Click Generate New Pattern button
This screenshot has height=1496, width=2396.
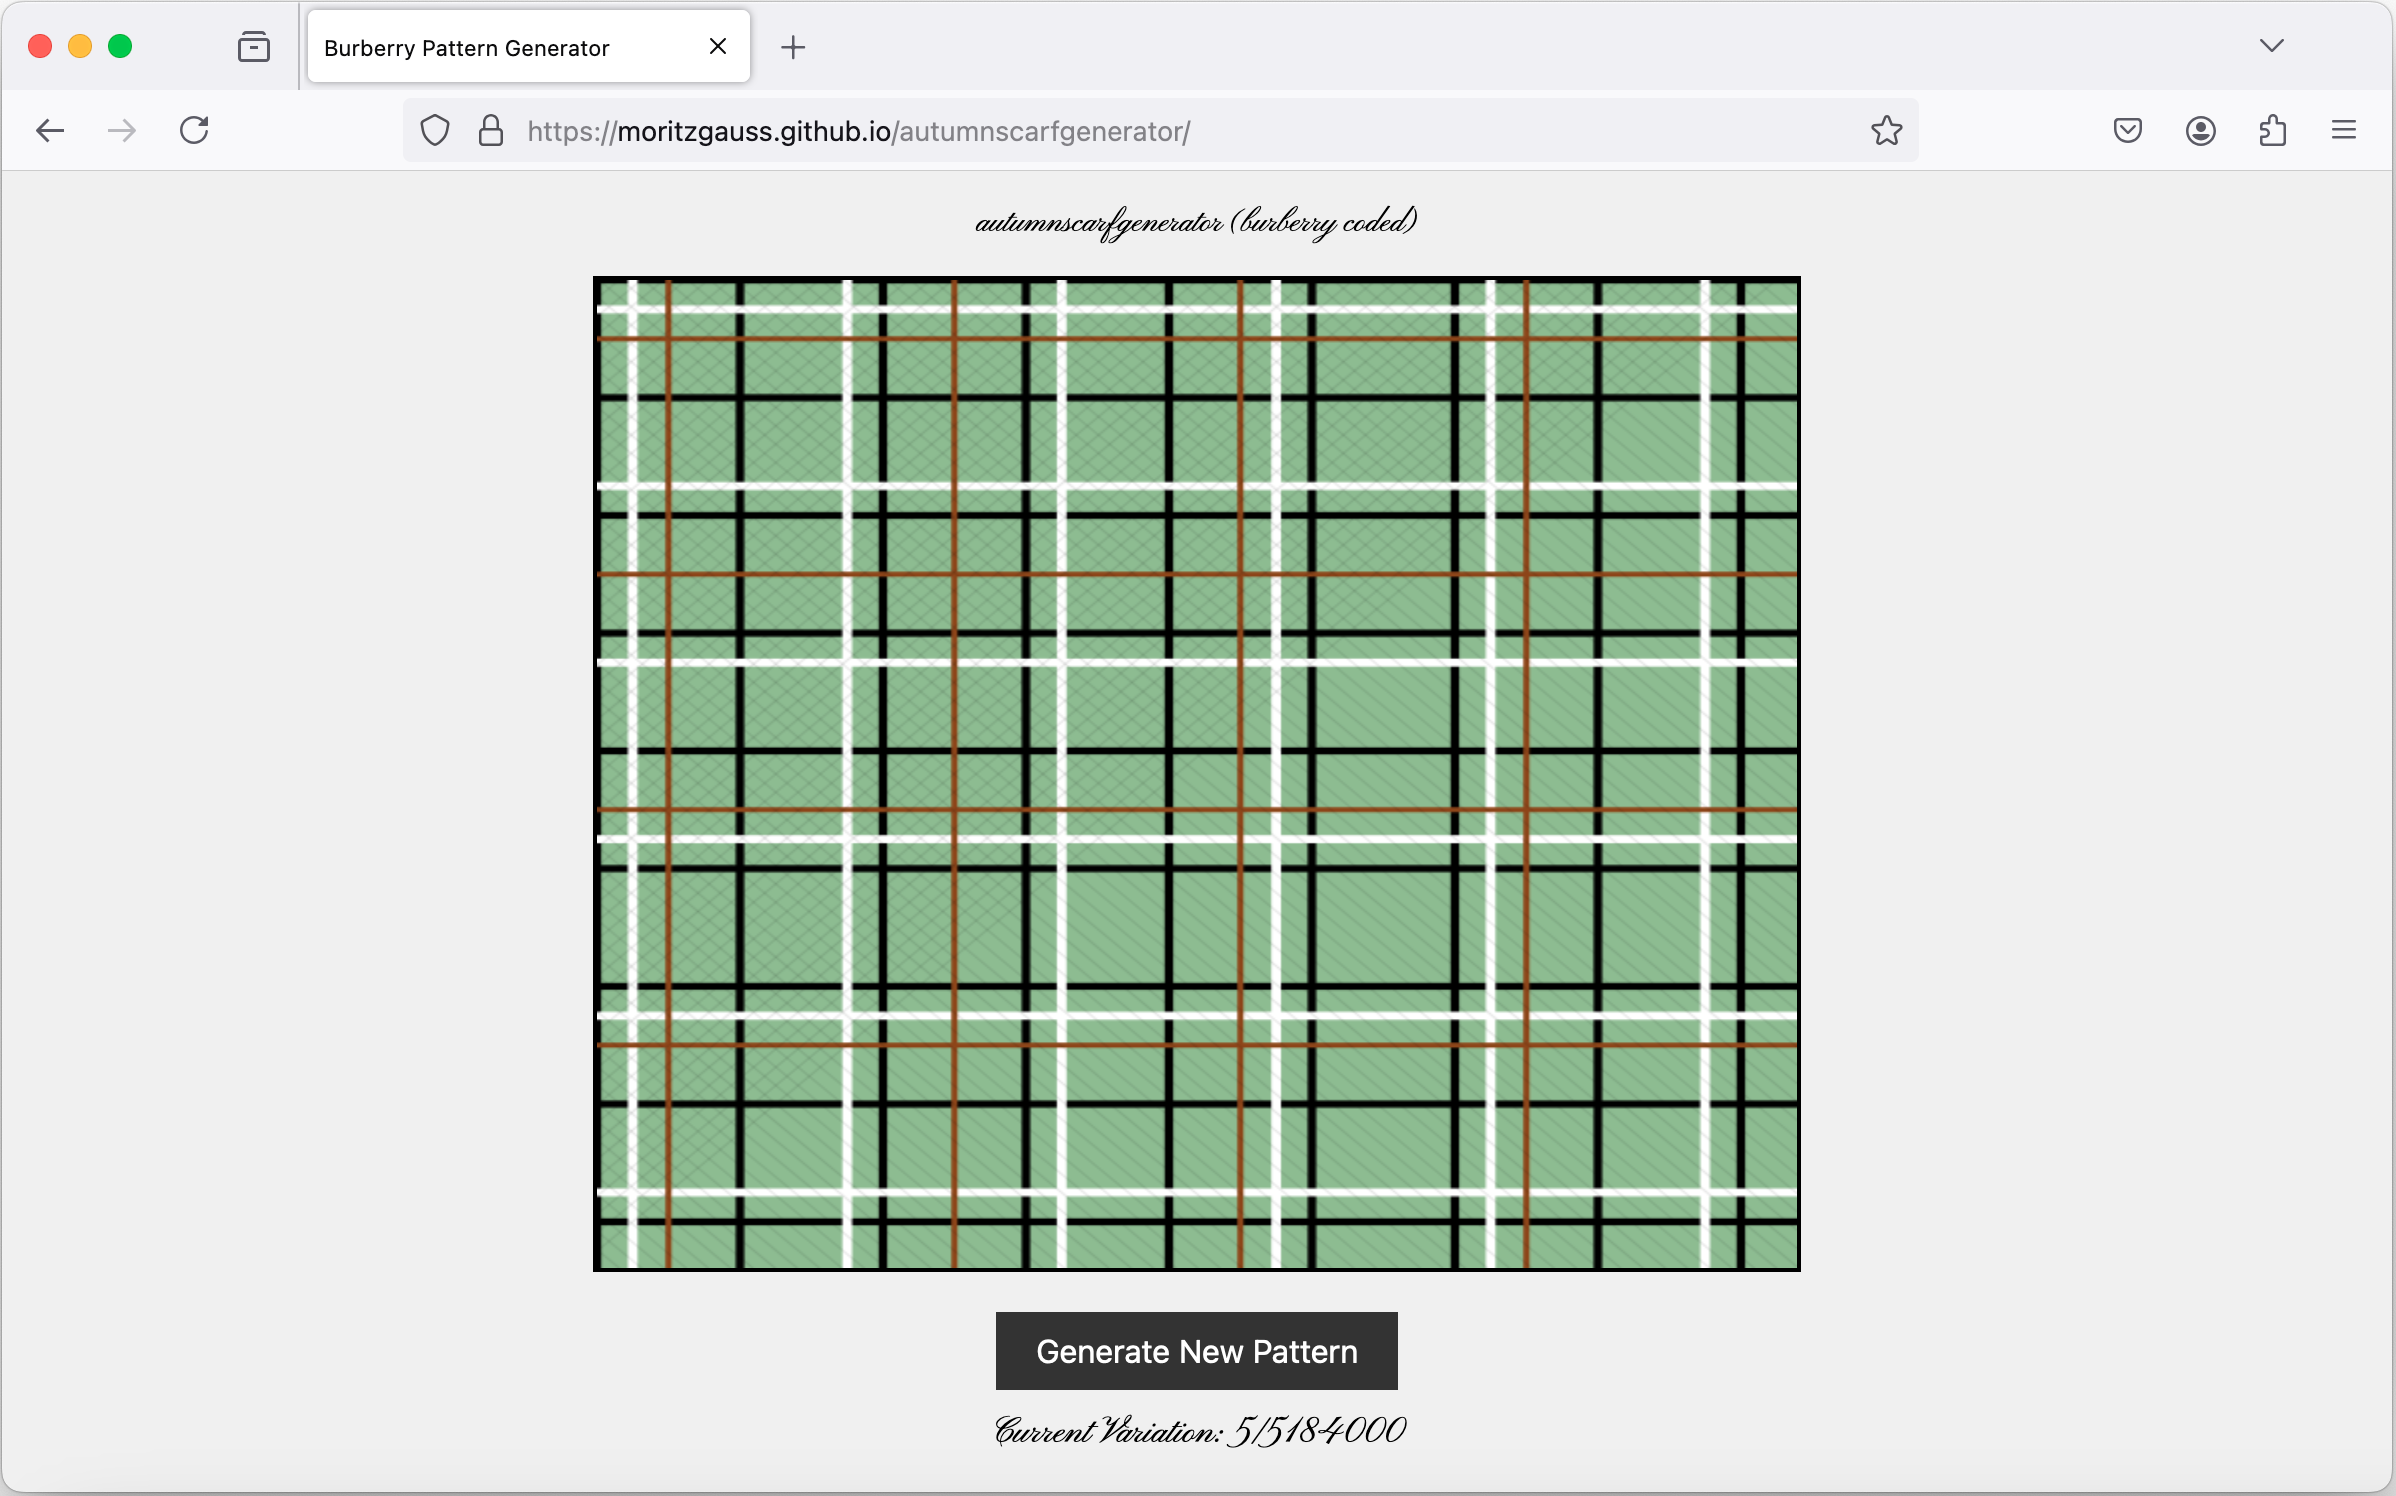pos(1197,1351)
